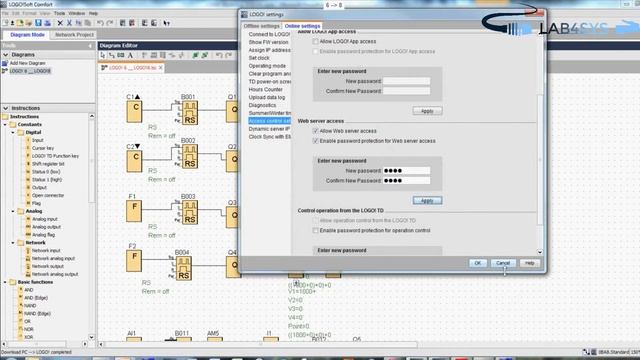Select the pointer Selection tool in Diagram Editor
The width and height of the screenshot is (640, 360).
(103, 55)
